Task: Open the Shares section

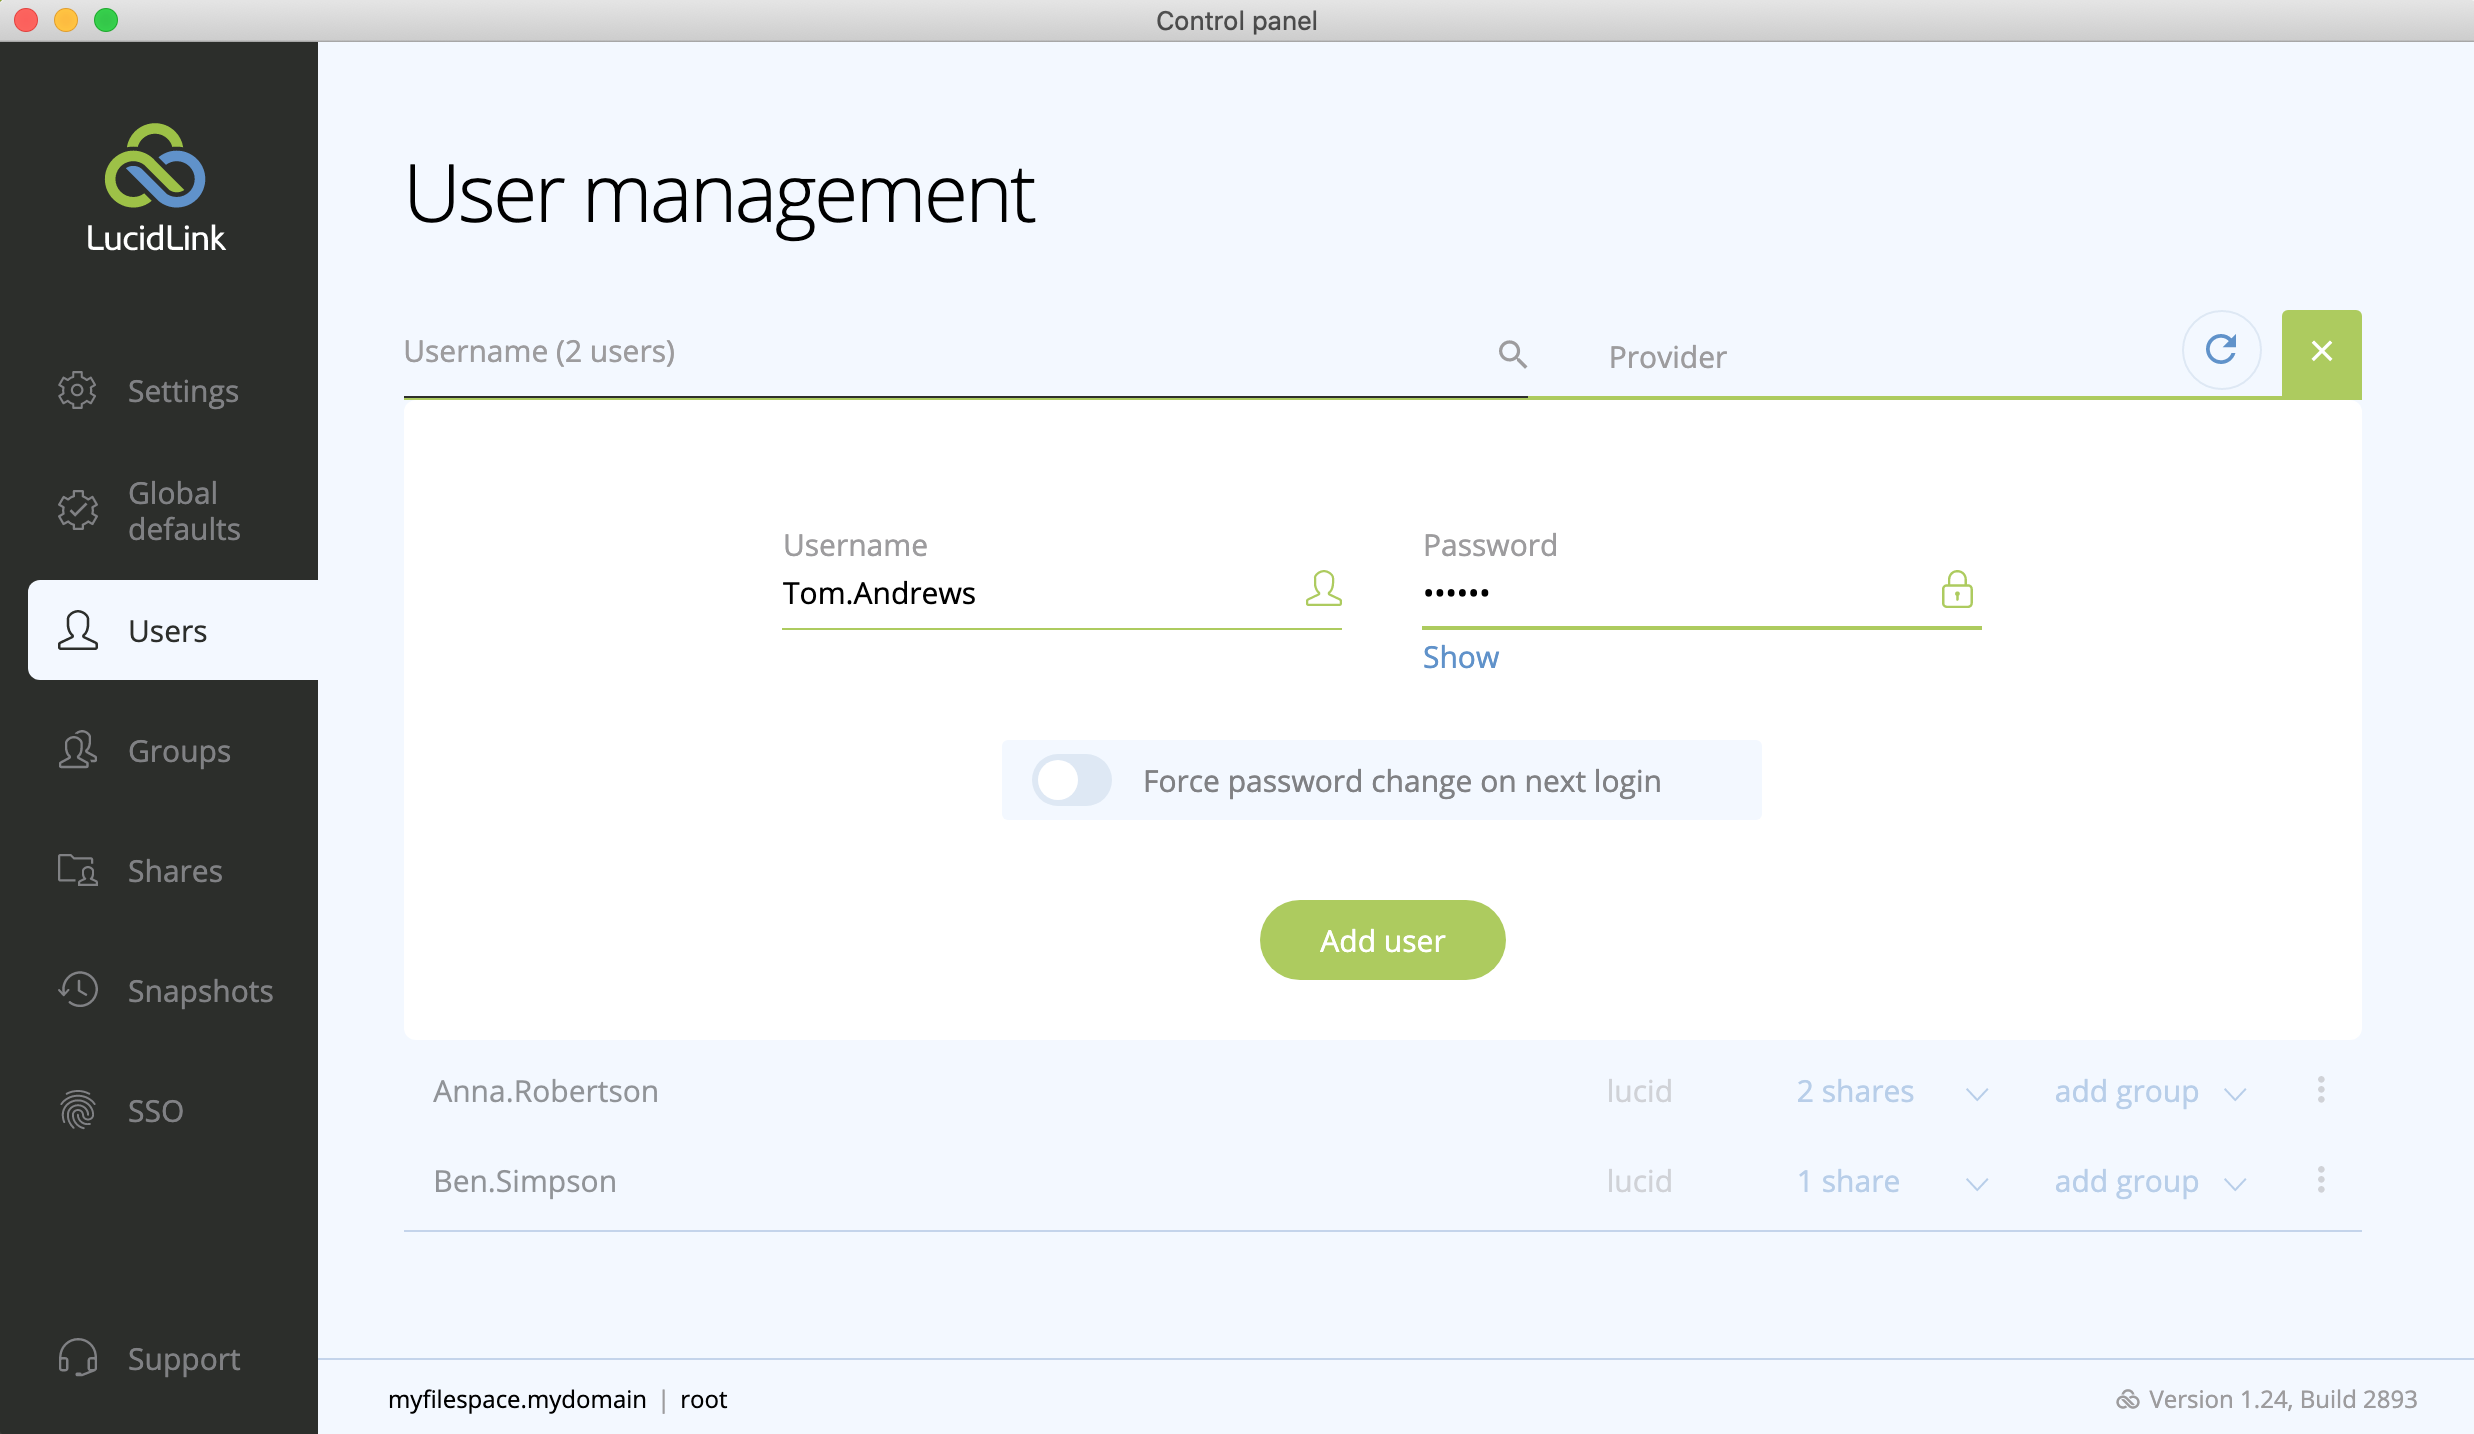Action: (x=175, y=870)
